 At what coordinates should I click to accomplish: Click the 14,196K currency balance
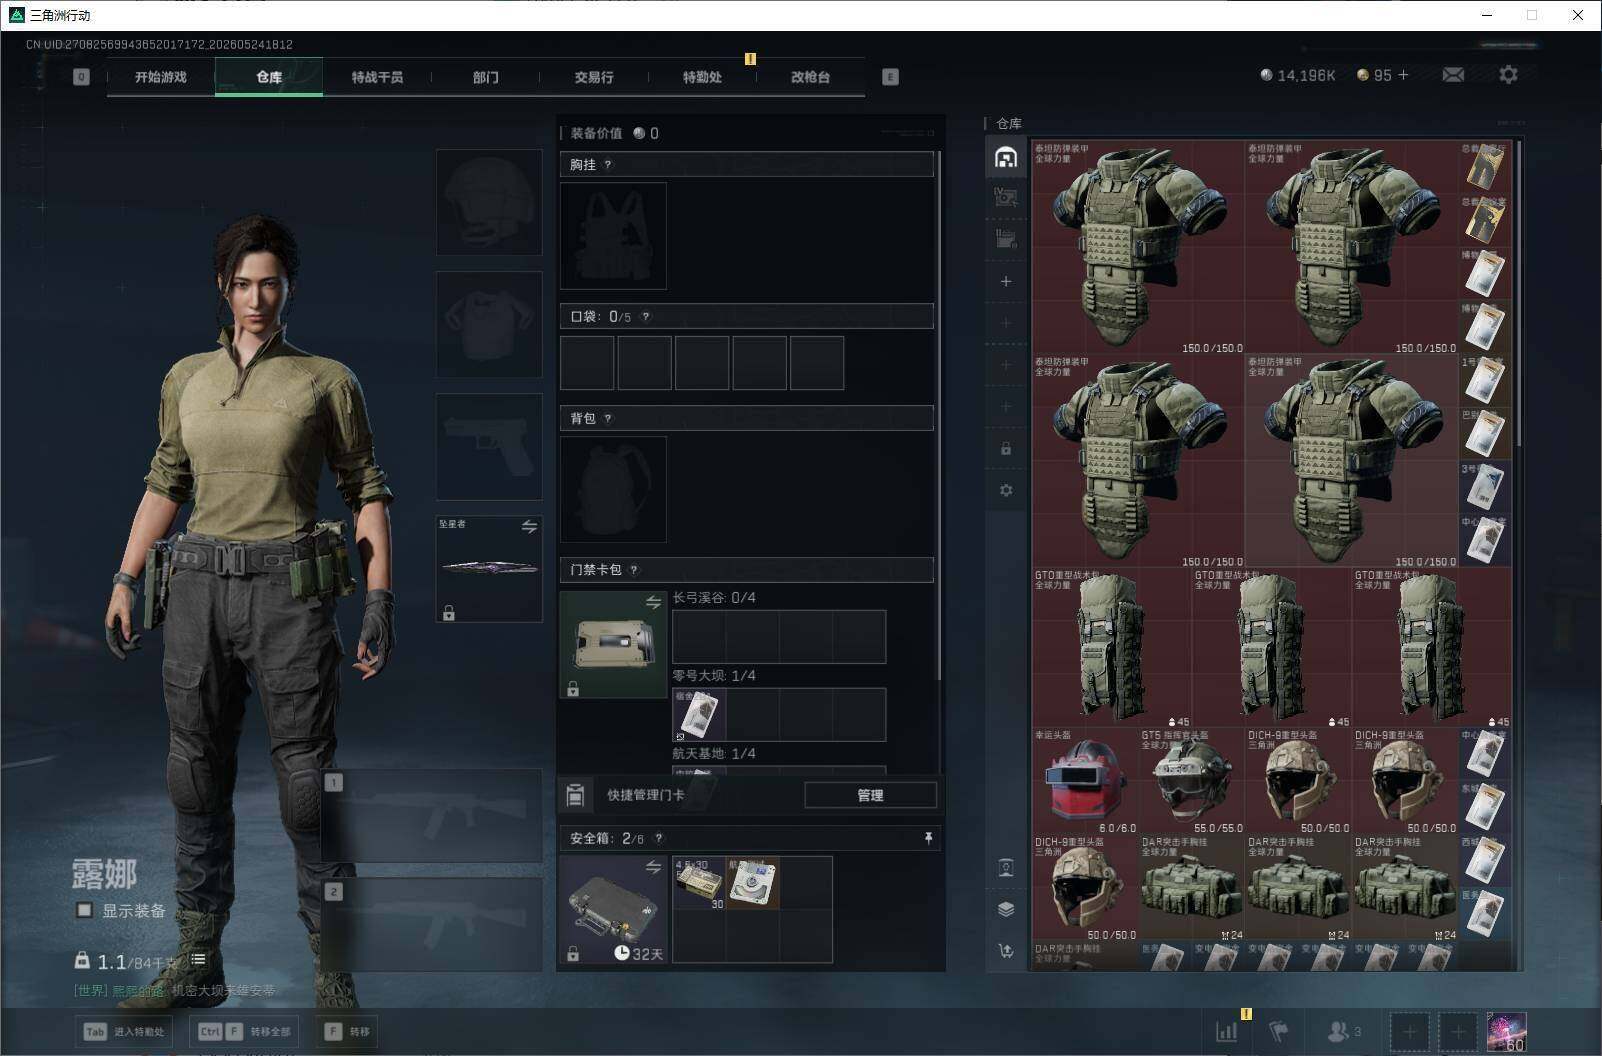pyautogui.click(x=1297, y=75)
